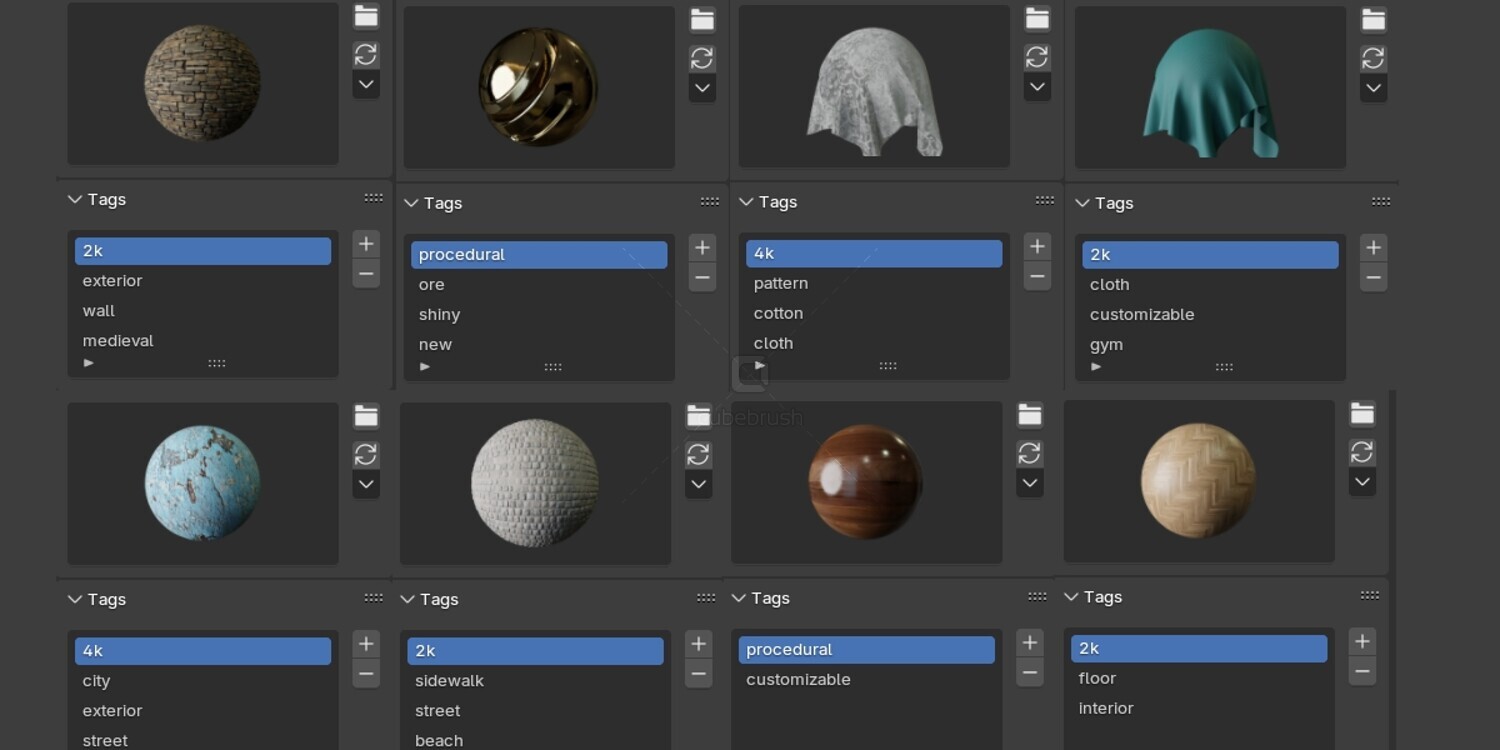The image size is (1500, 750).
Task: Select the dark wood sphere preview thumbnail
Action: tap(866, 482)
